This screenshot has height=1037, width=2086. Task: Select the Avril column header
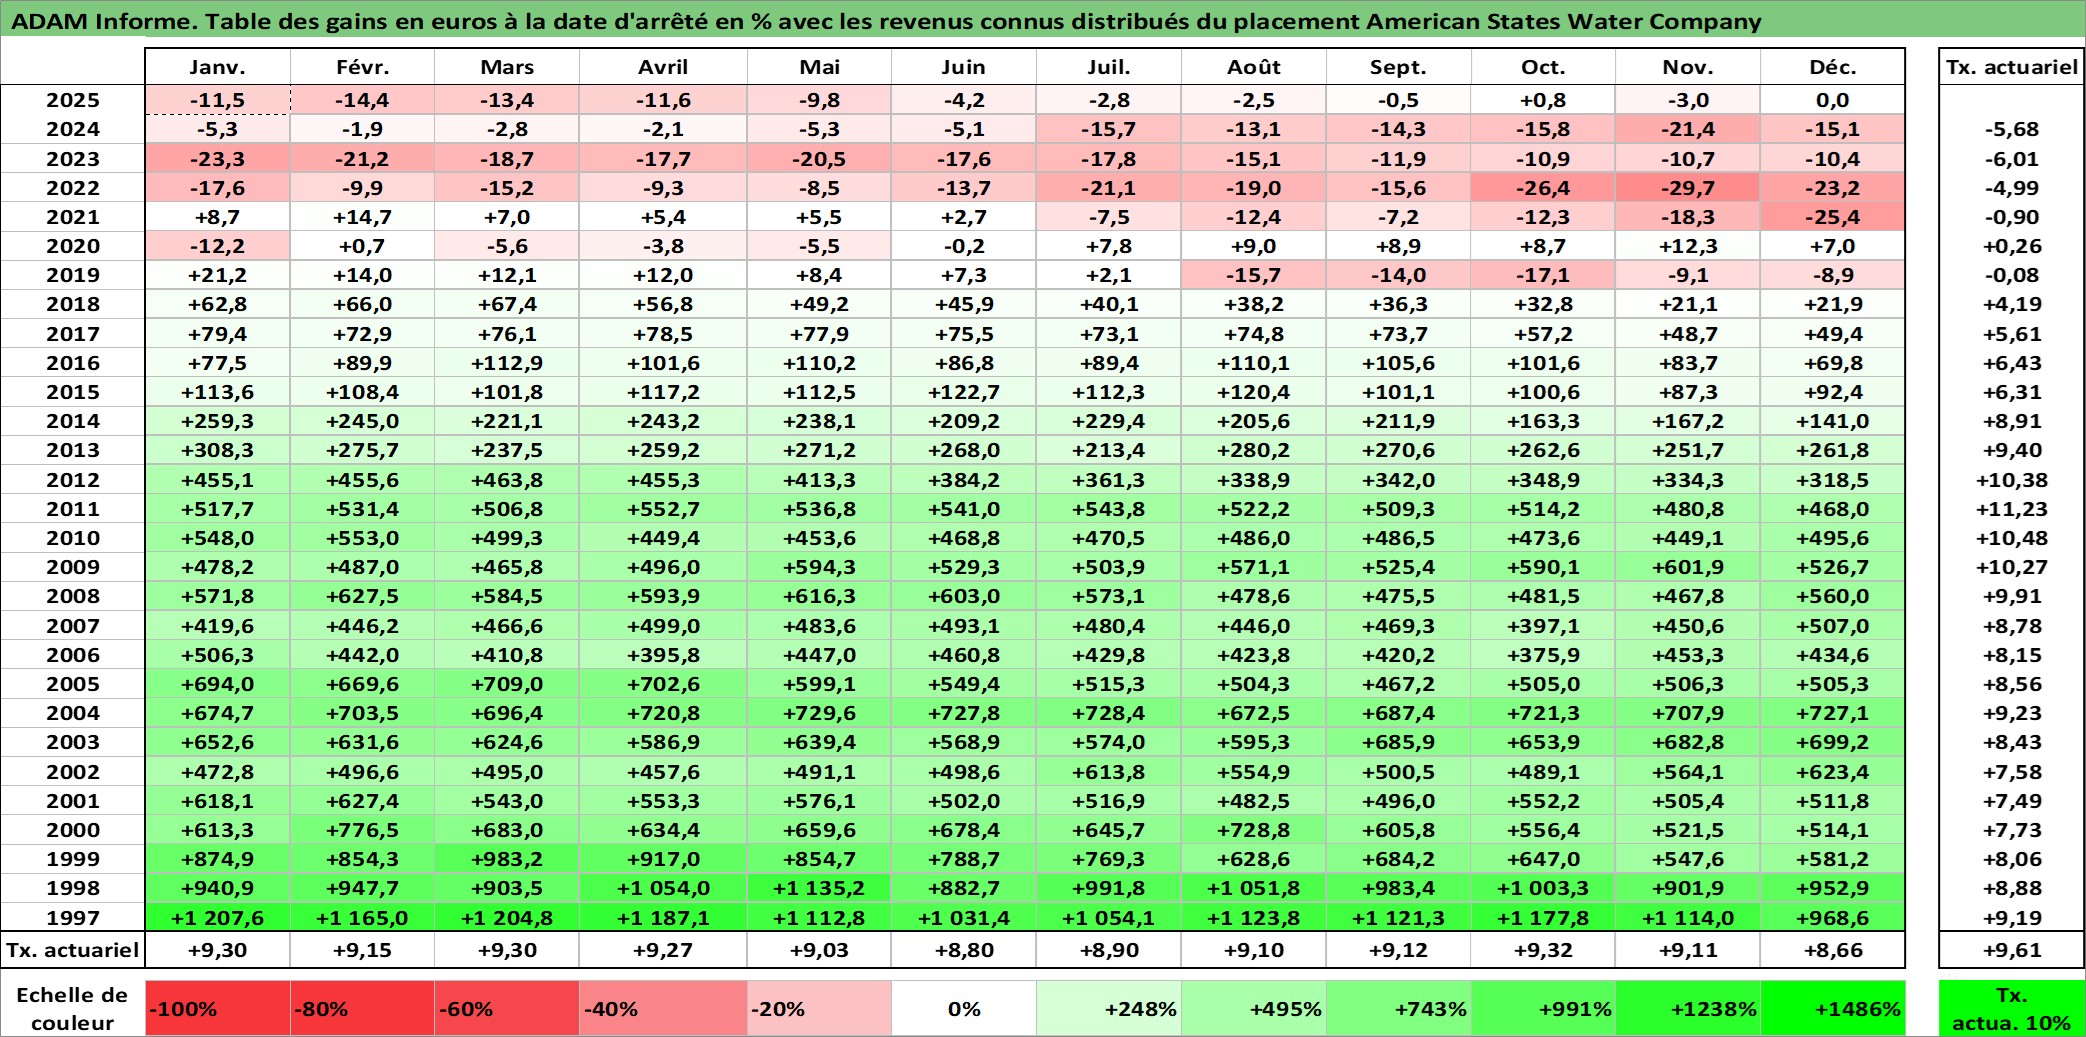coord(663,67)
